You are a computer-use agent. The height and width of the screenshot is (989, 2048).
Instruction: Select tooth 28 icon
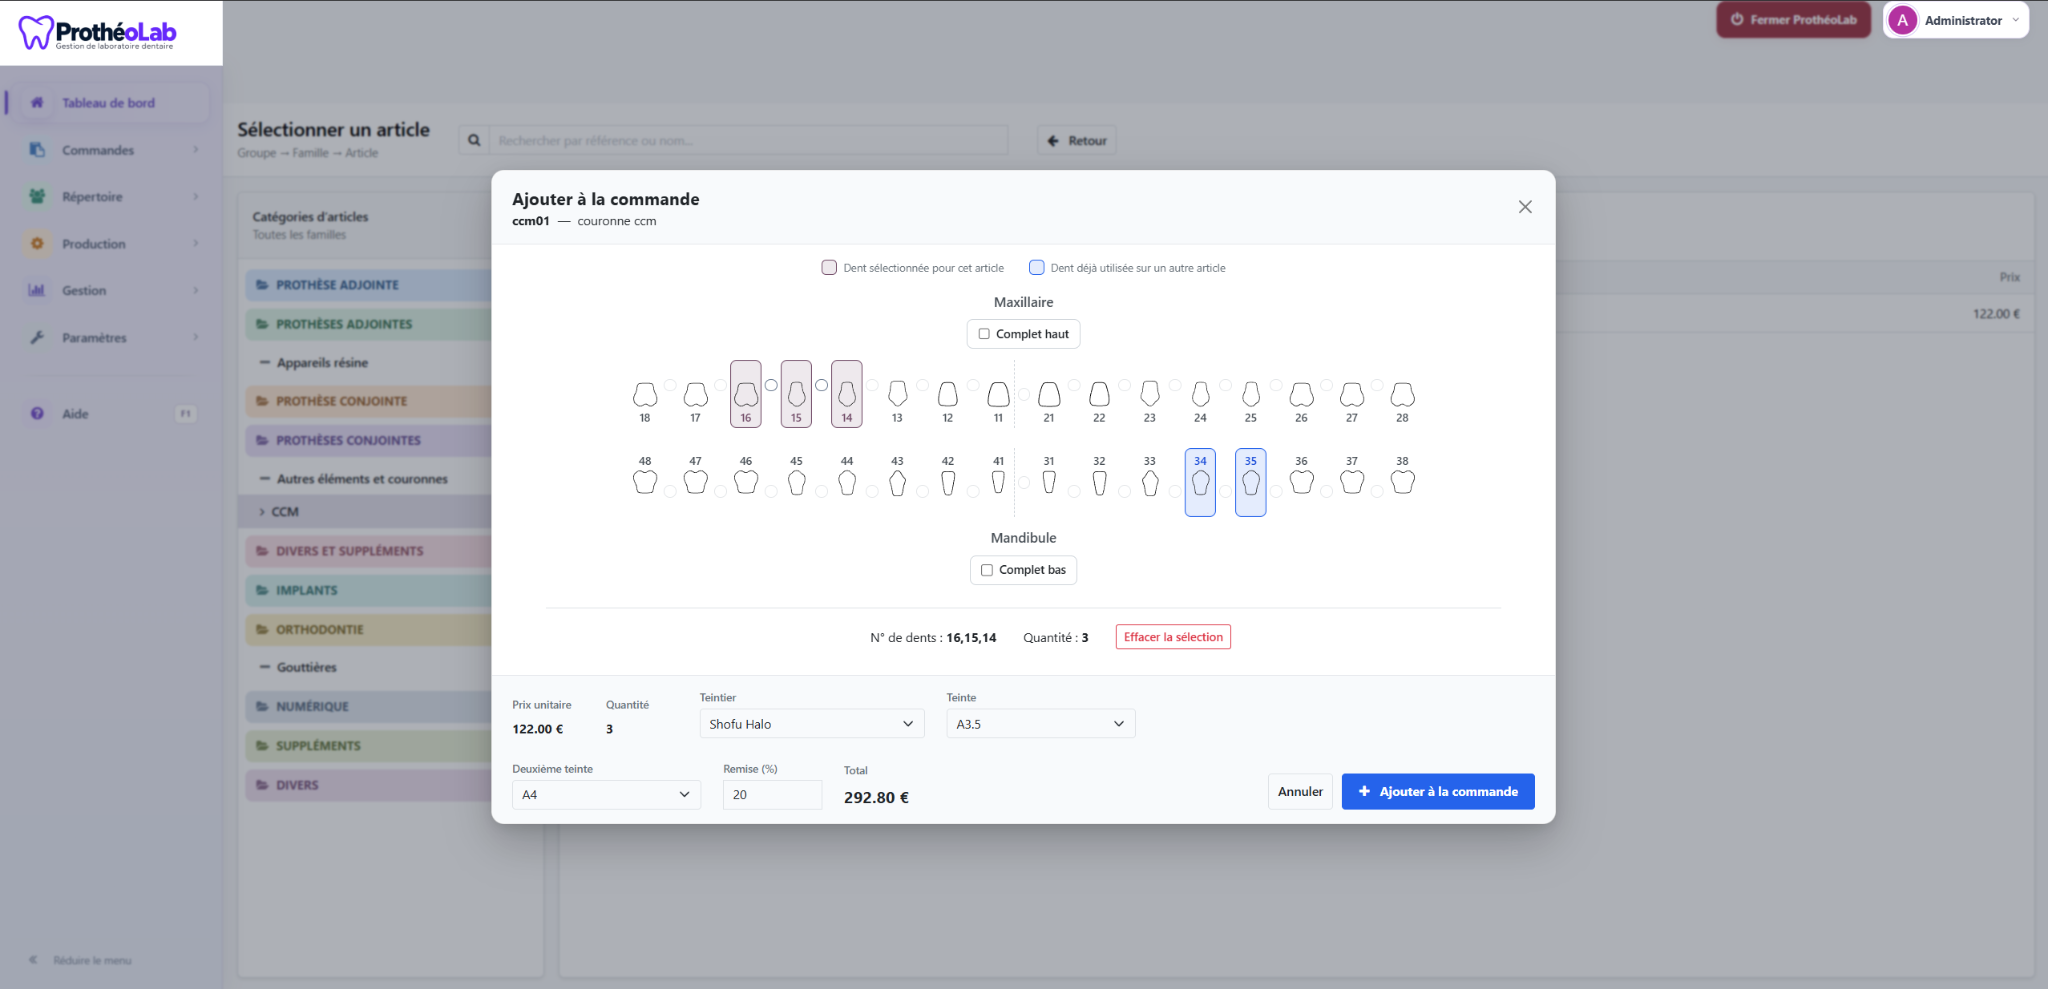[1402, 394]
